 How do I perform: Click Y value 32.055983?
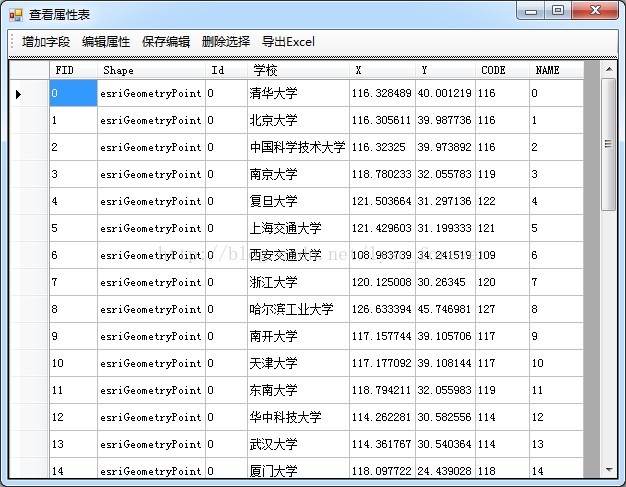tap(445, 390)
